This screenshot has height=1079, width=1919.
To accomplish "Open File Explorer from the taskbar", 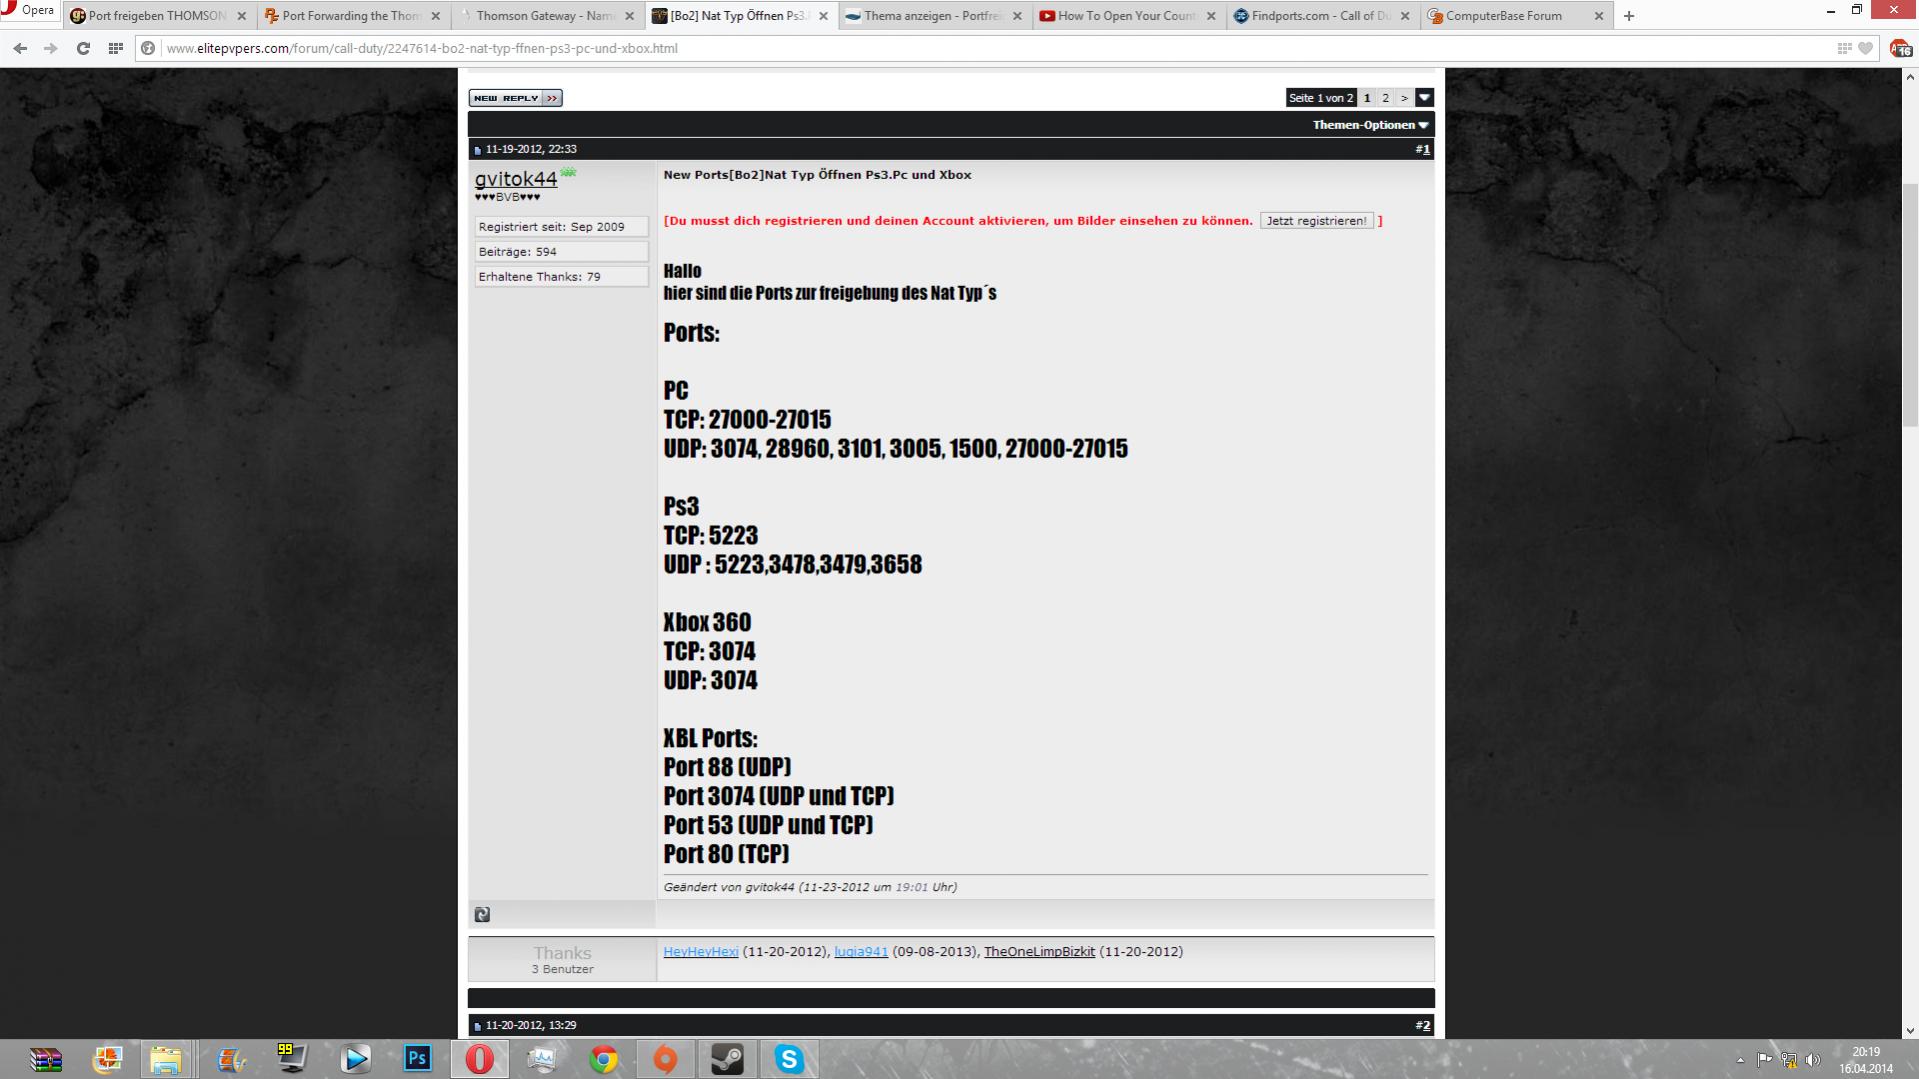I will click(x=166, y=1059).
